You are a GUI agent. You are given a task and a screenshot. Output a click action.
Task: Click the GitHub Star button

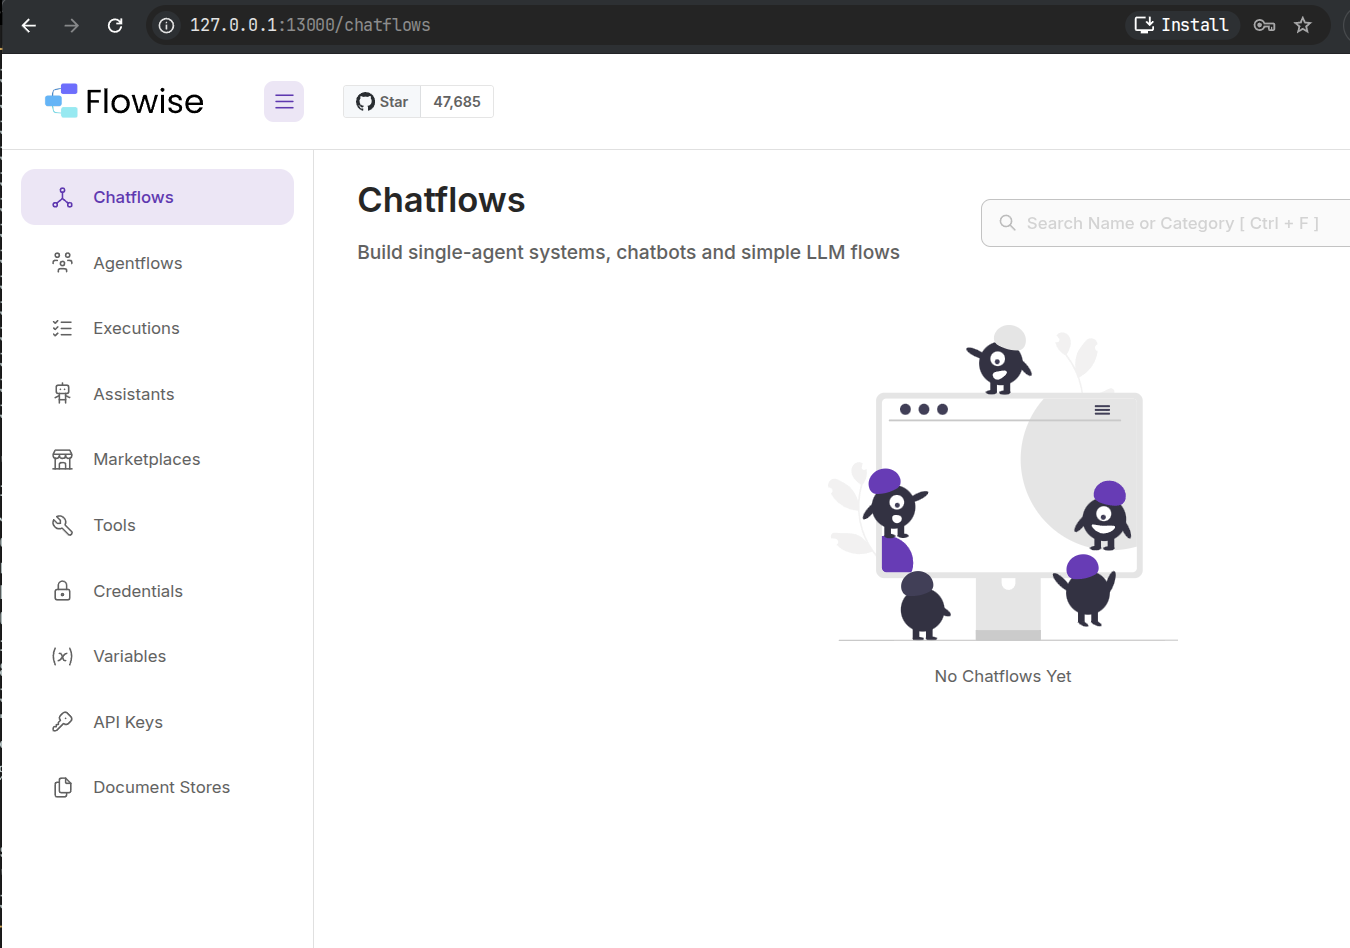(x=382, y=102)
